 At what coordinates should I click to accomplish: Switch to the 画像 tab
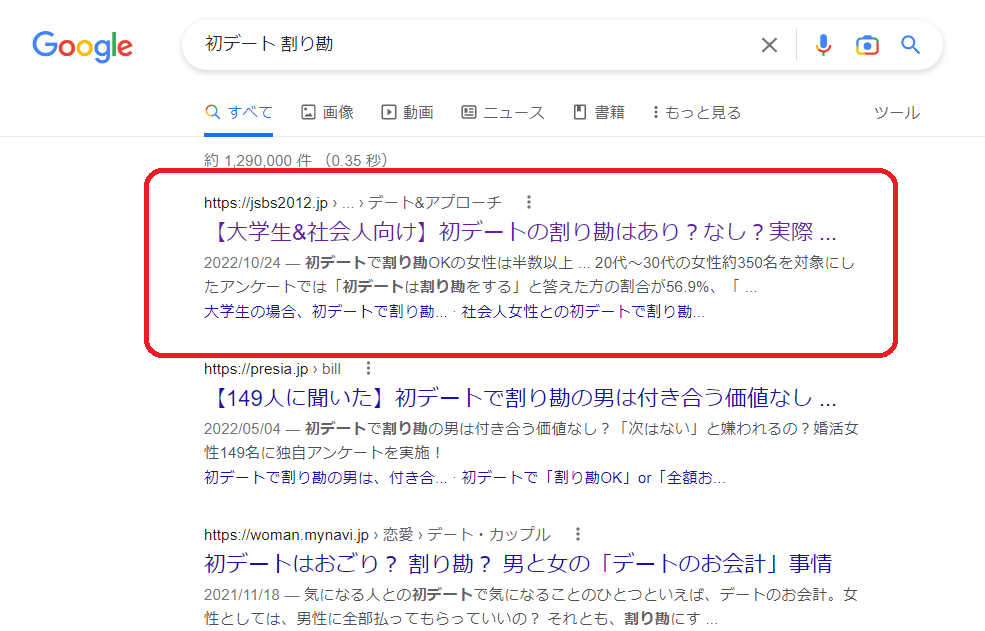coord(327,112)
